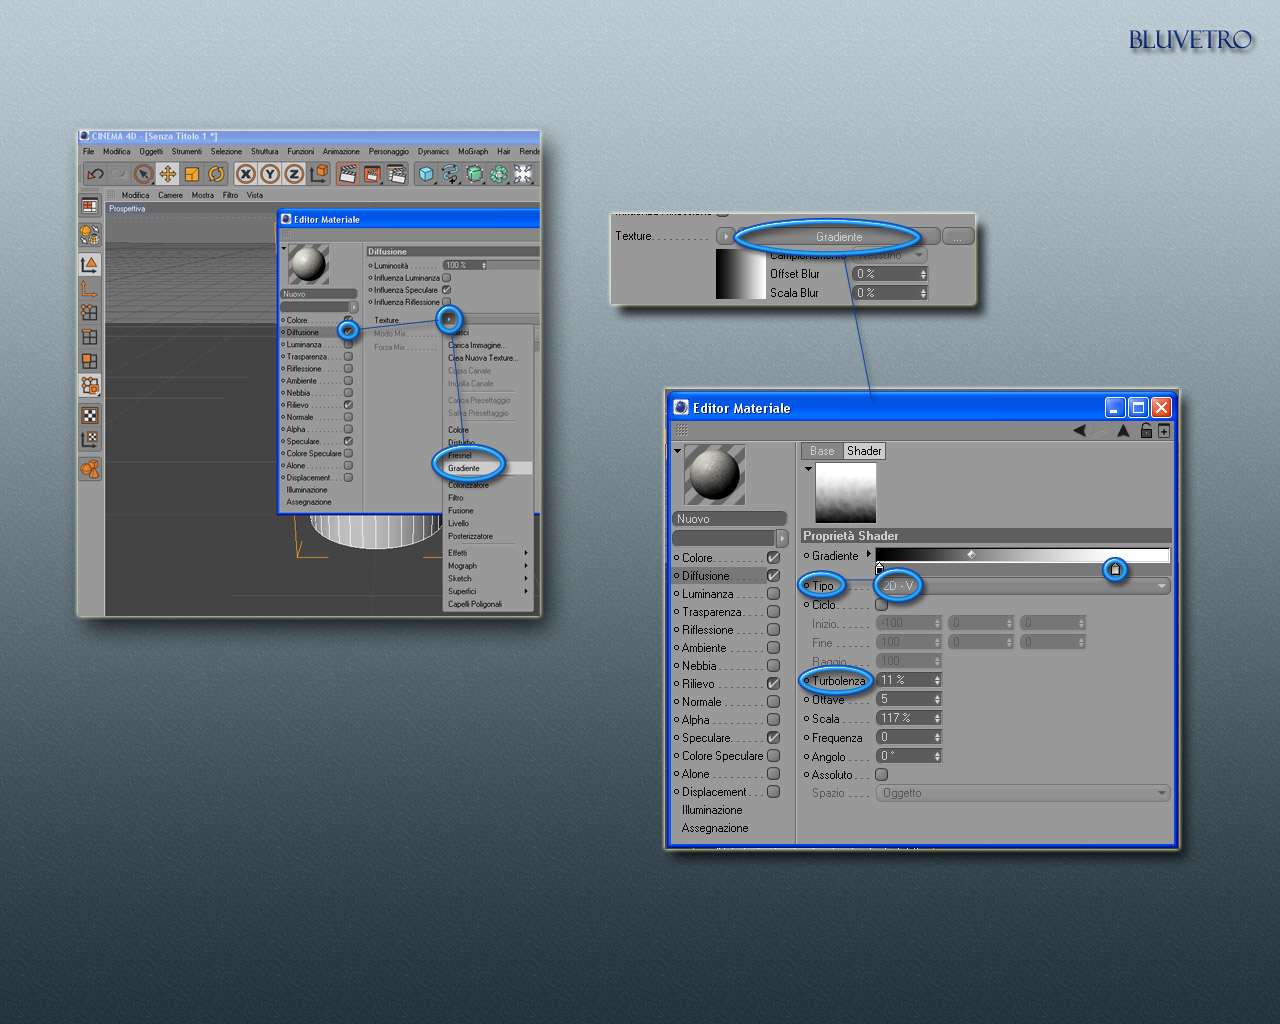Select the white gradient knot

1115,569
